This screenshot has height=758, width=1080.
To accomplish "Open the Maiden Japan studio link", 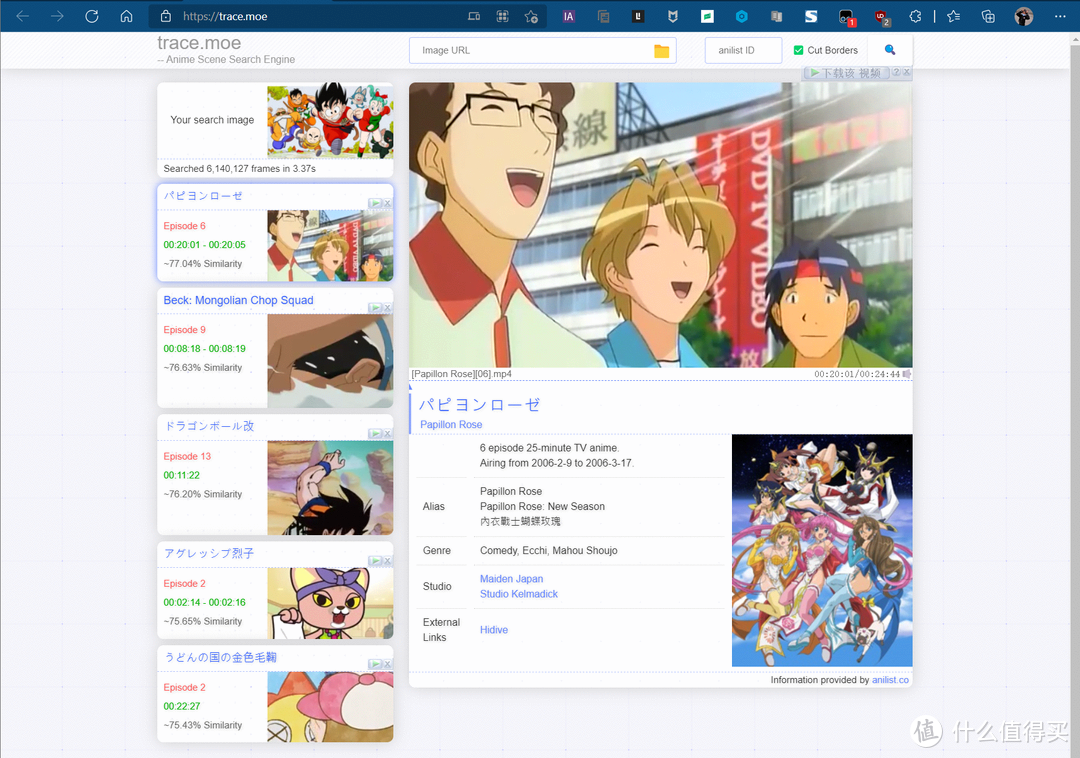I will [511, 579].
